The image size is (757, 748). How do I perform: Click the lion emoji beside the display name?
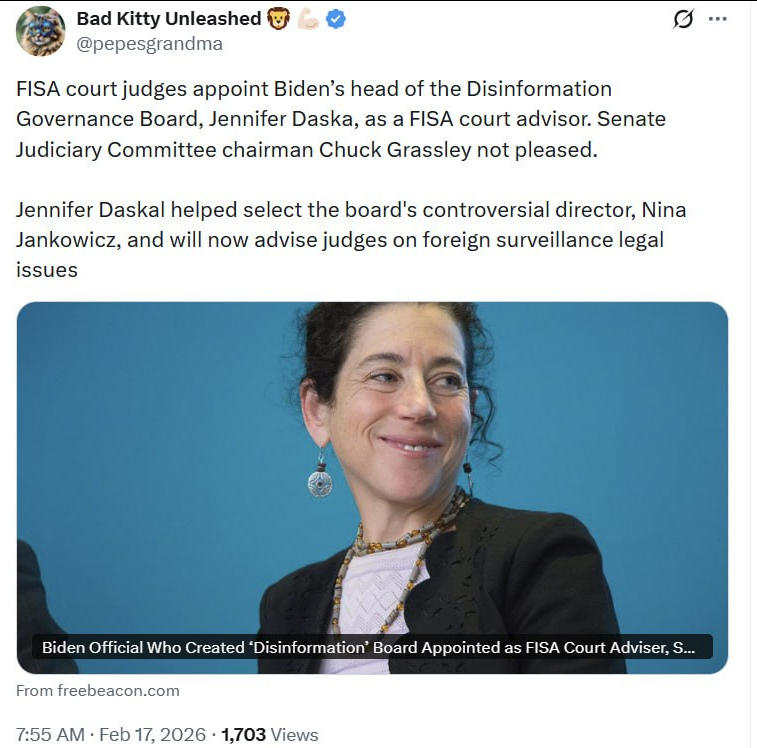click(x=278, y=19)
